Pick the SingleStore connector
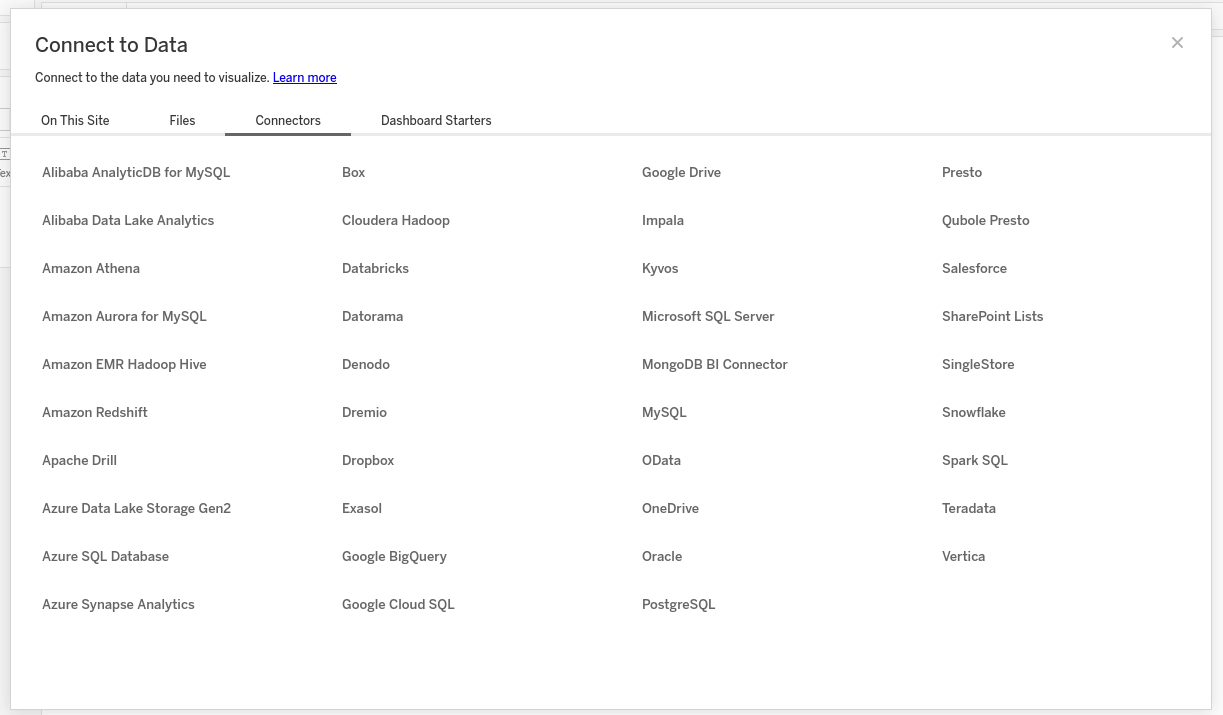Viewport: 1223px width, 715px height. click(x=978, y=364)
